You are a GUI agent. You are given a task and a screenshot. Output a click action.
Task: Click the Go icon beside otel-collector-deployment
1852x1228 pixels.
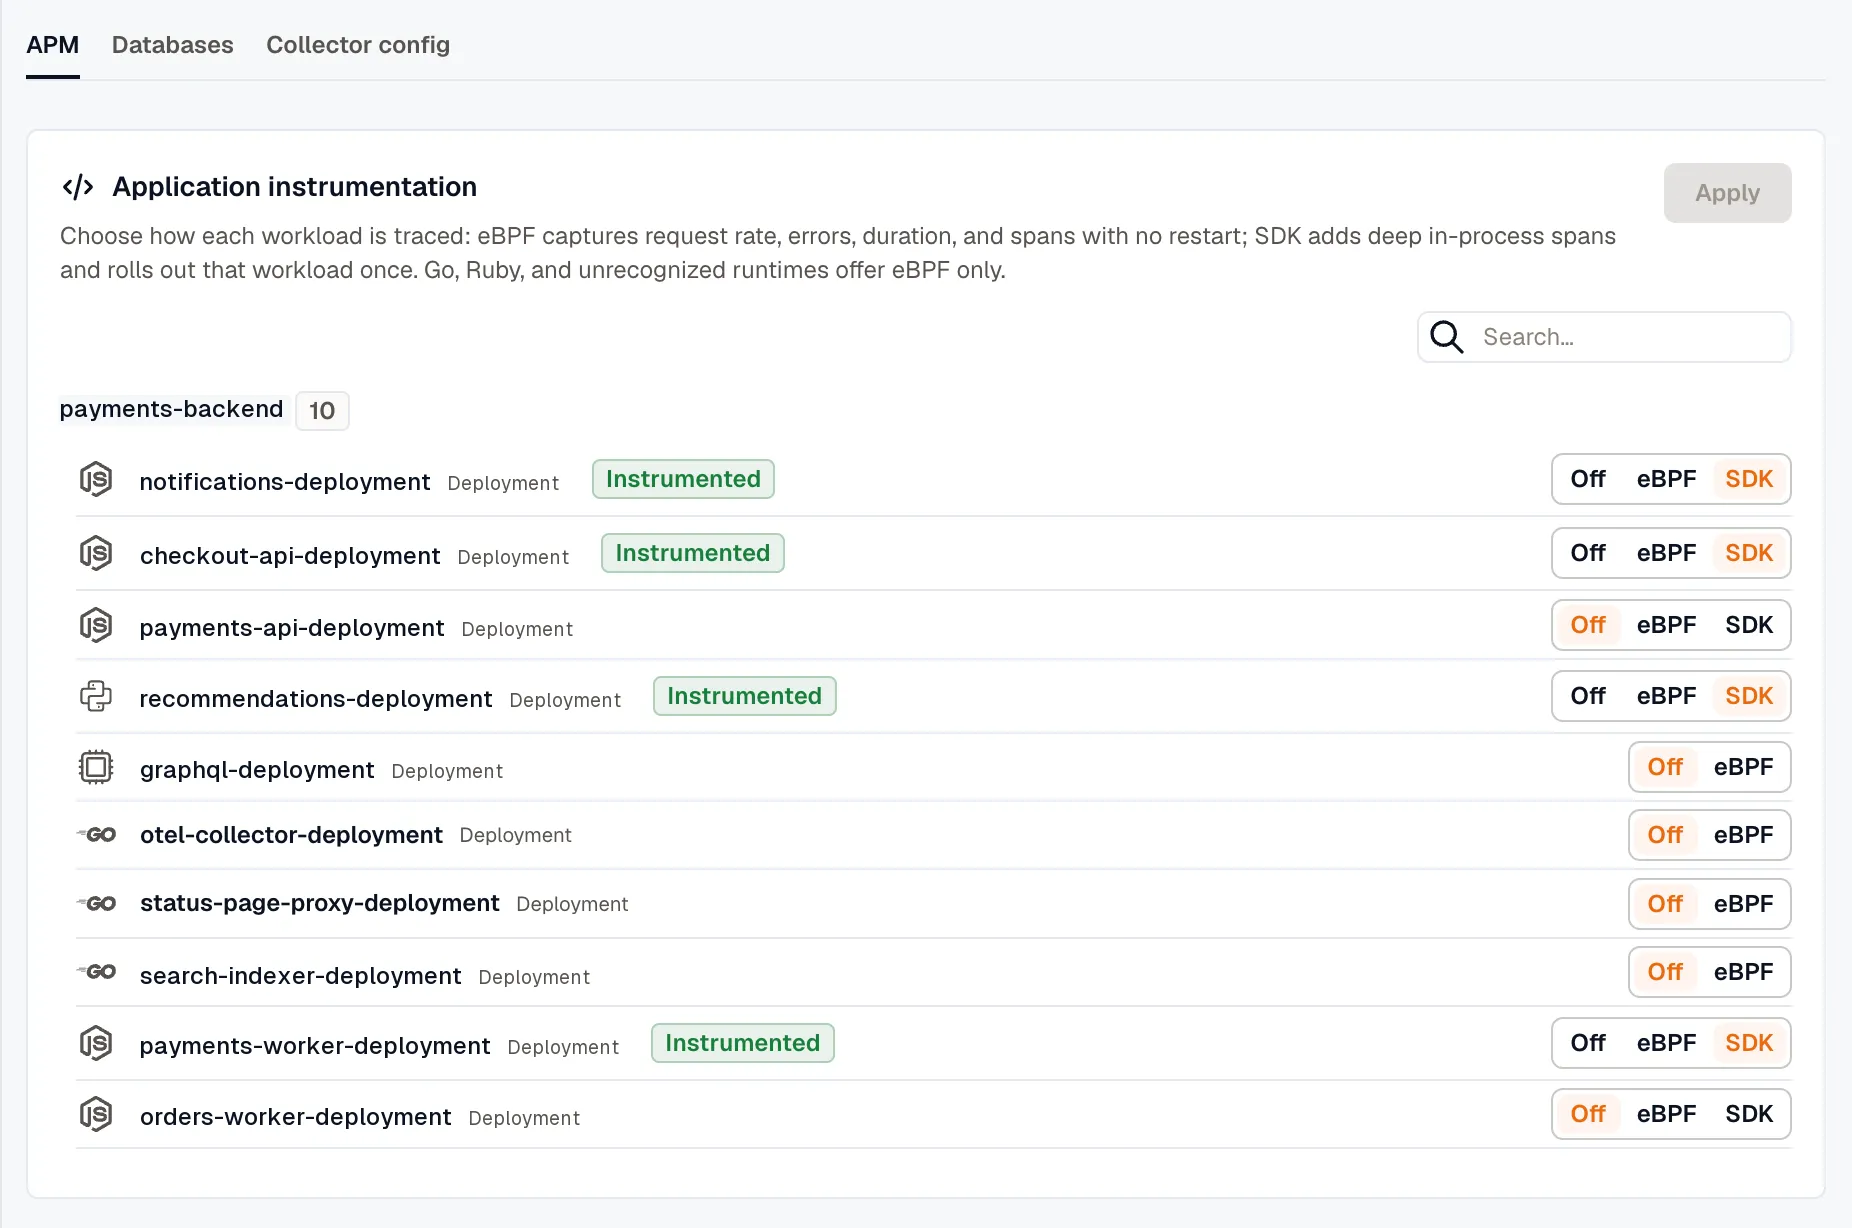point(97,834)
